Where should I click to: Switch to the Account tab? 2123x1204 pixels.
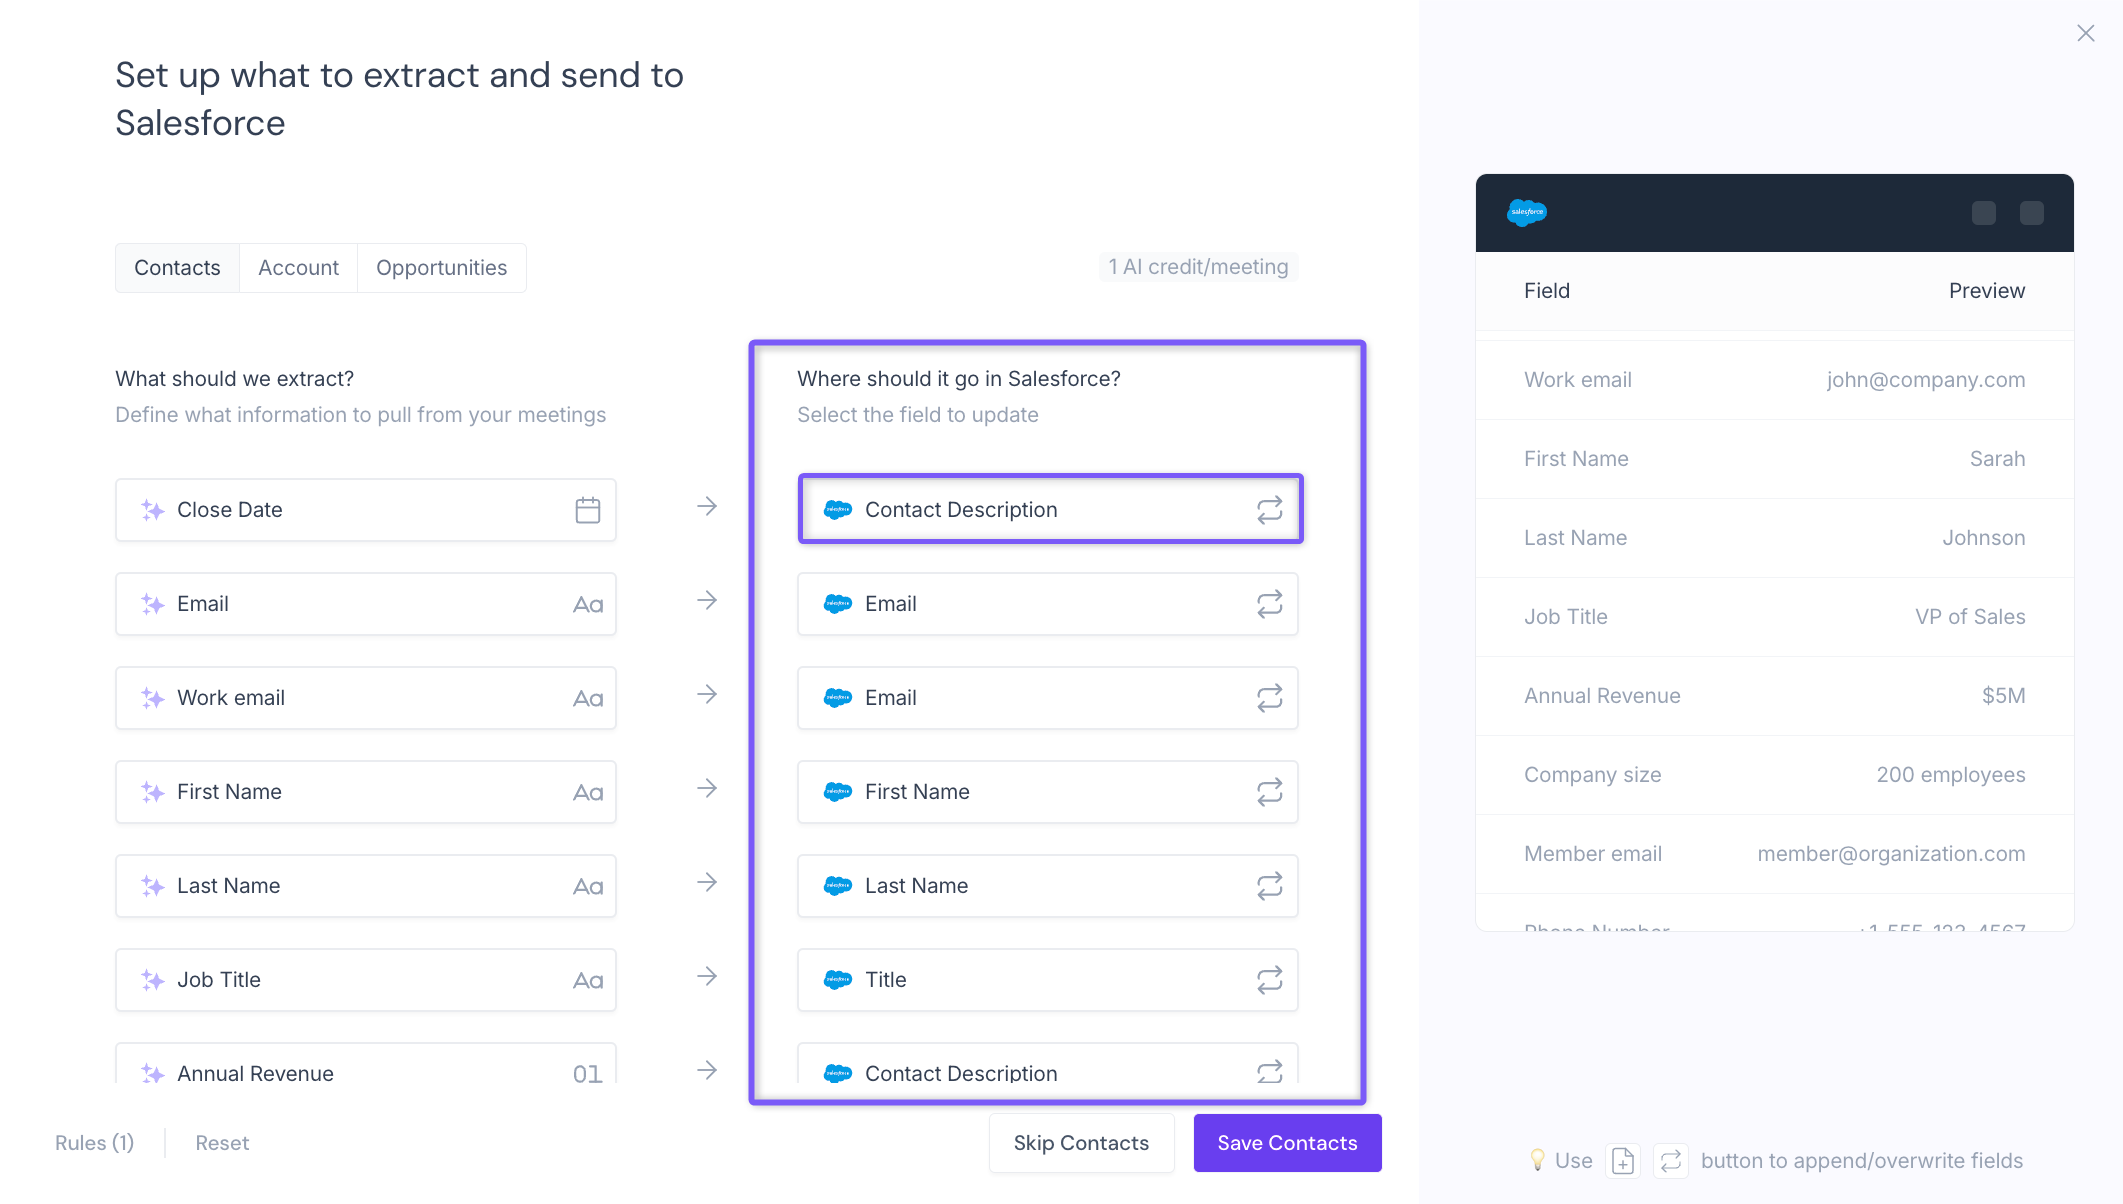pos(298,268)
